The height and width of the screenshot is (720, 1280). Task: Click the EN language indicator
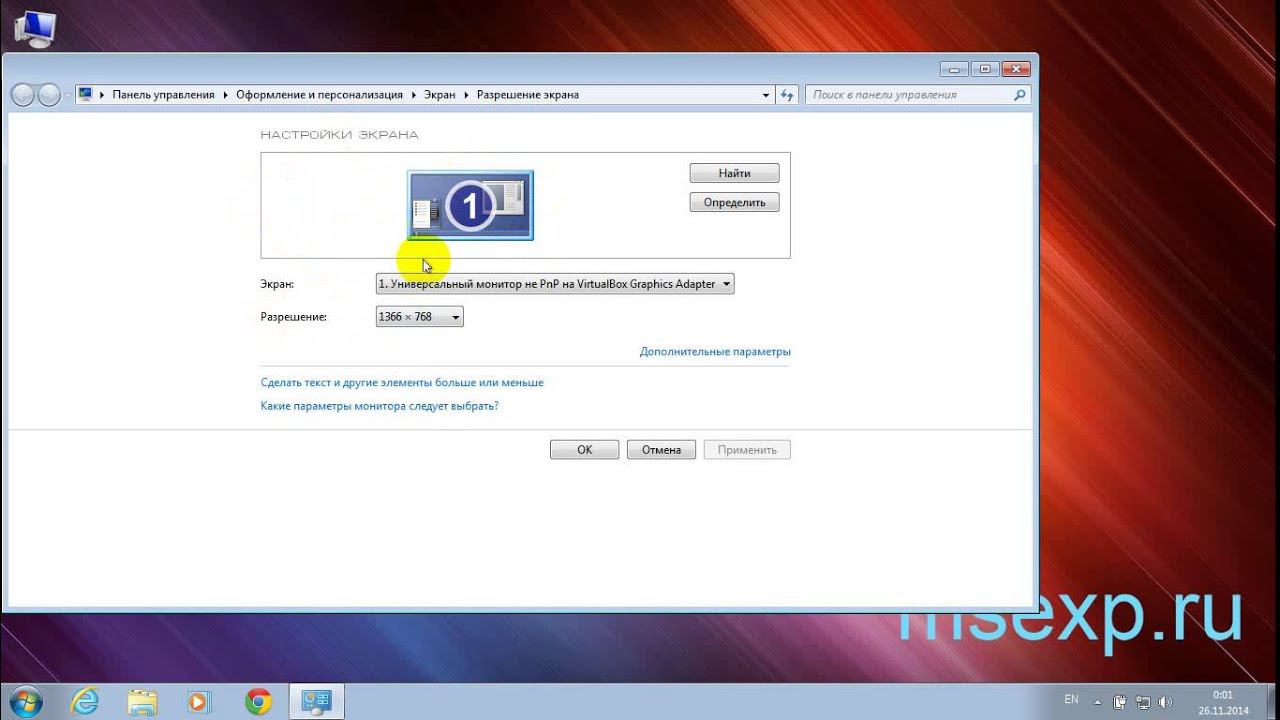click(x=1071, y=700)
